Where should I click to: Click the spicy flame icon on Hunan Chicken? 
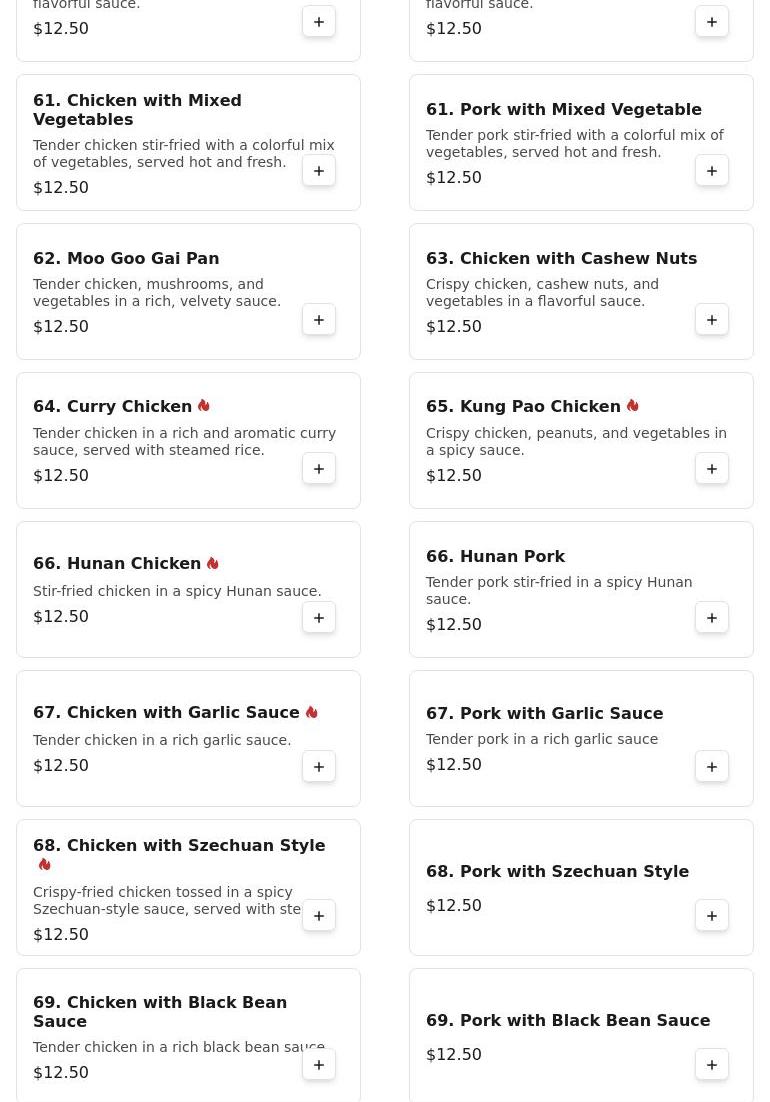coord(213,563)
